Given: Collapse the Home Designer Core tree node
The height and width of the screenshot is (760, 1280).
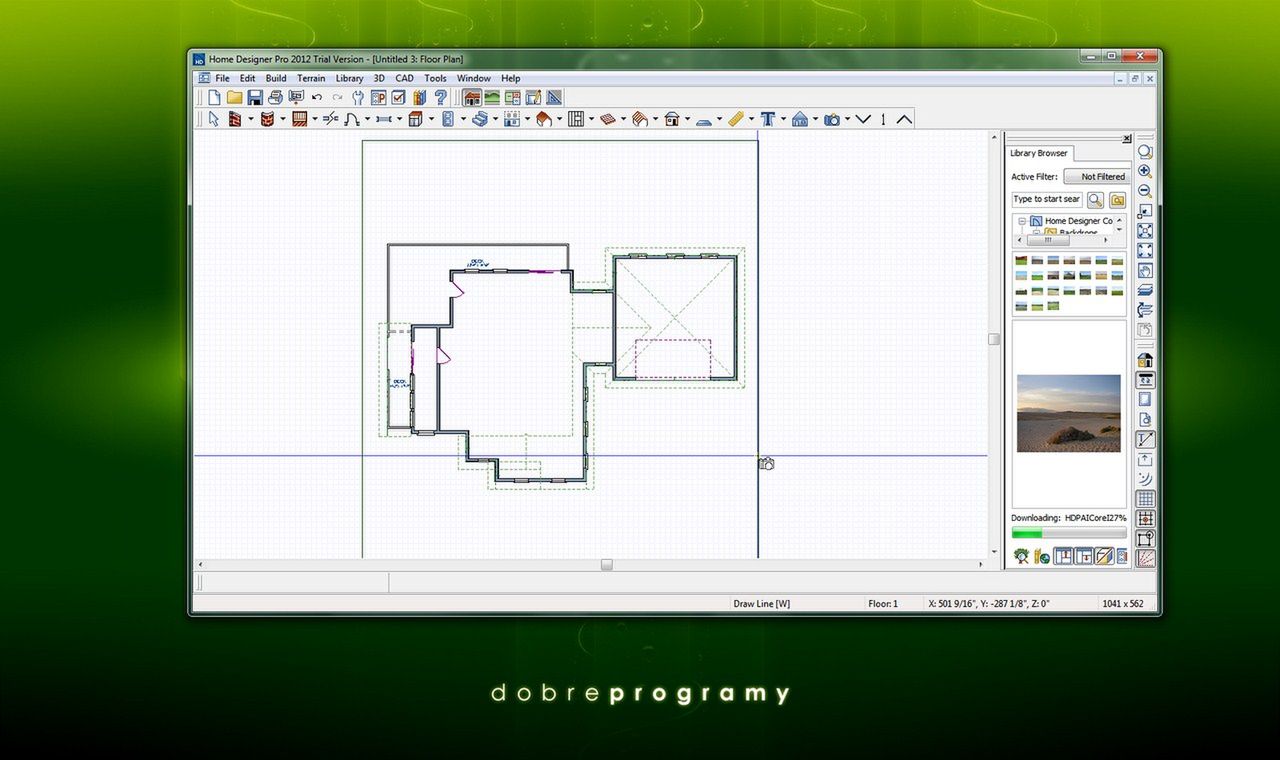Looking at the screenshot, I should 1022,221.
